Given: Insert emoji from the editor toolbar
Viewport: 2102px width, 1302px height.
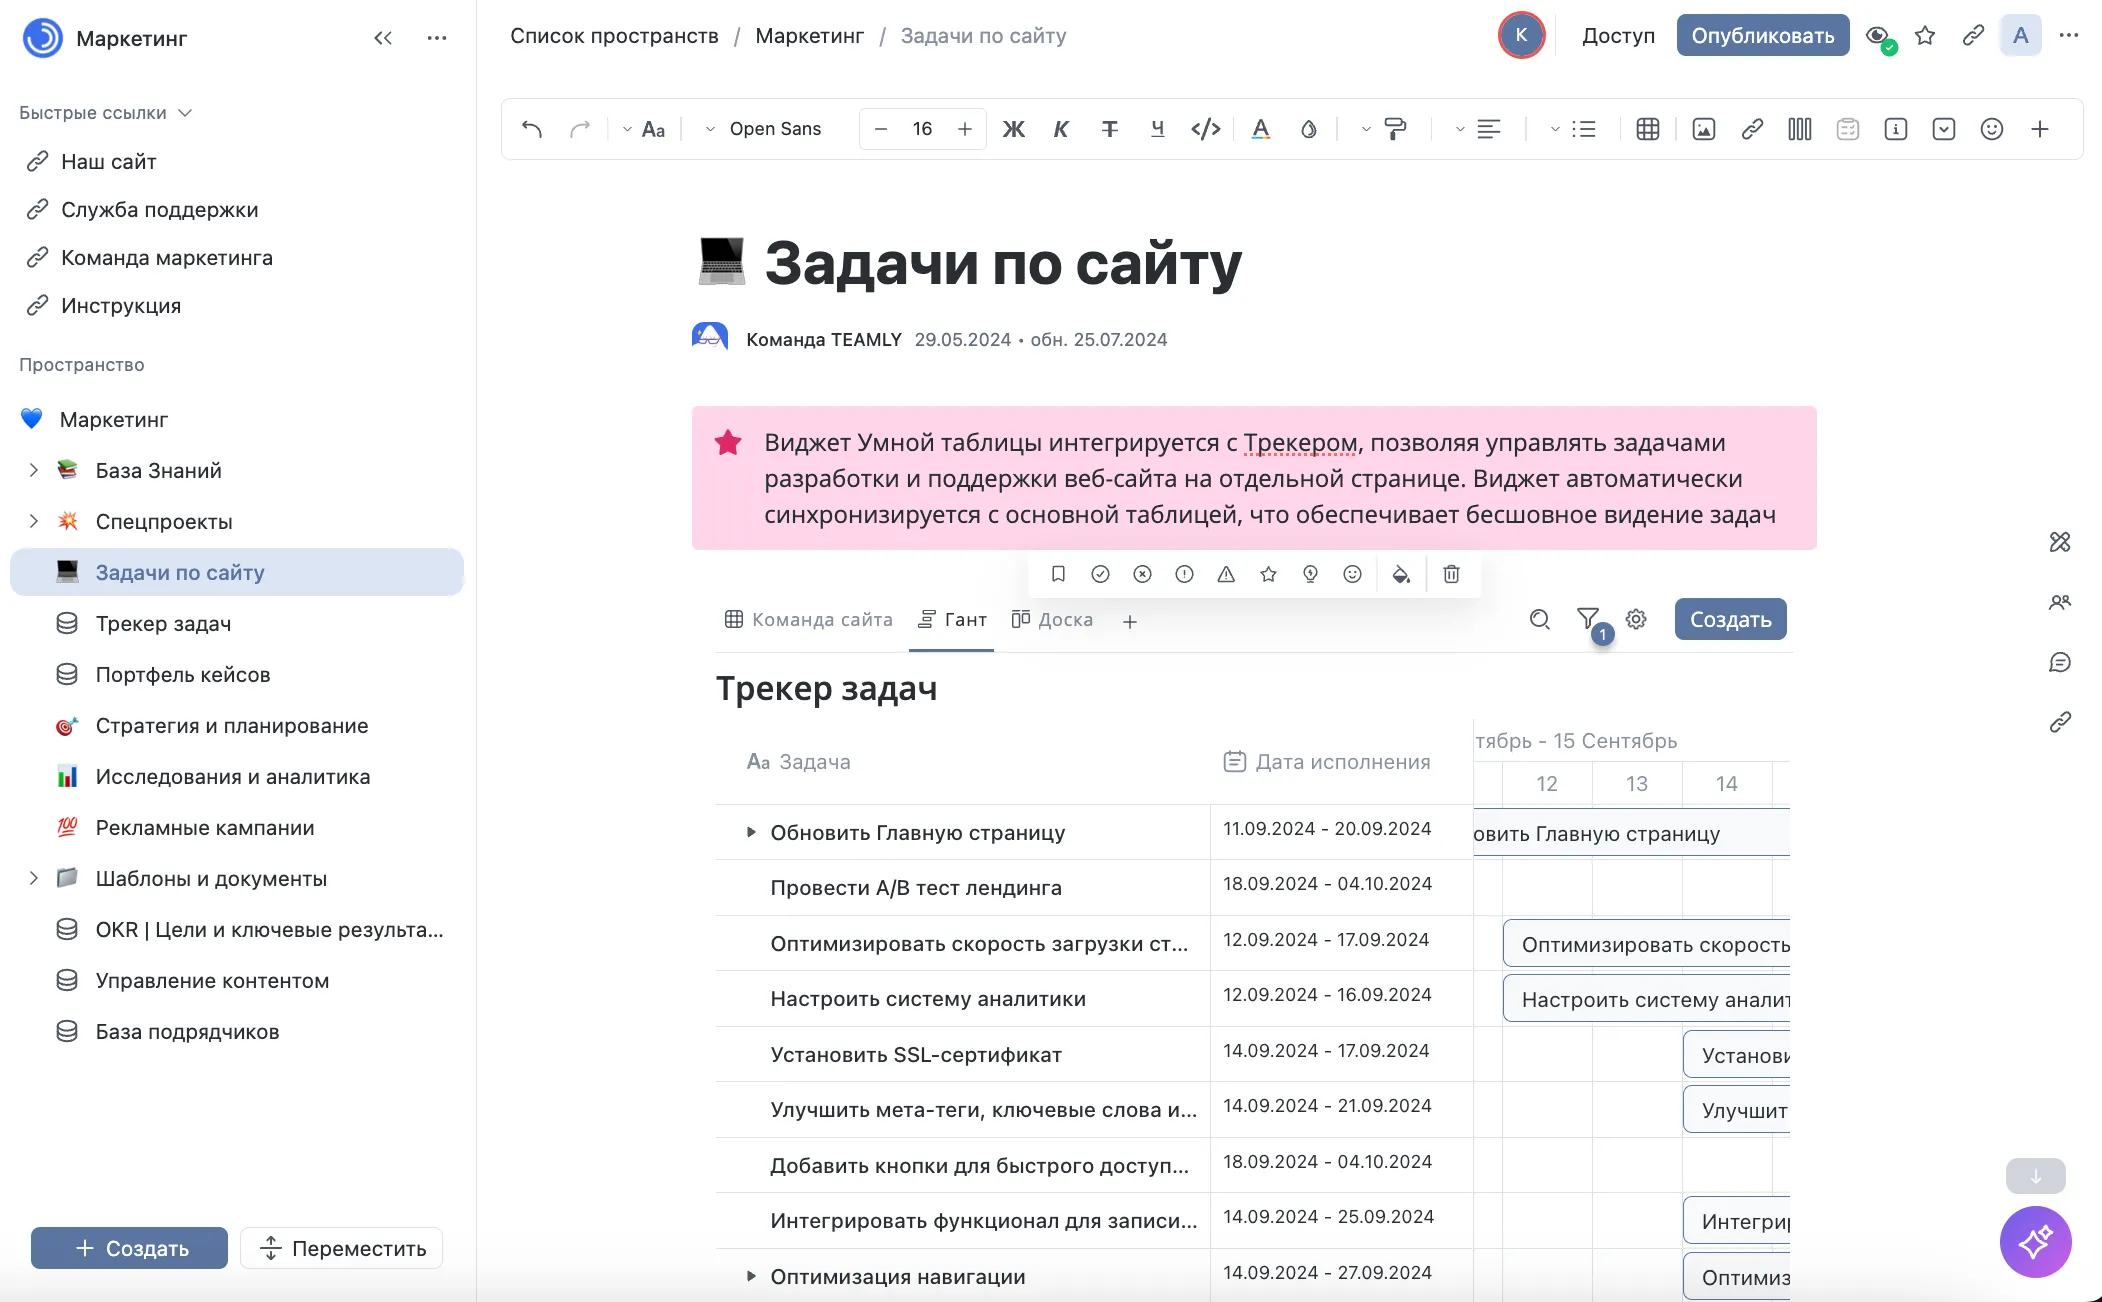Looking at the screenshot, I should click(x=1991, y=129).
